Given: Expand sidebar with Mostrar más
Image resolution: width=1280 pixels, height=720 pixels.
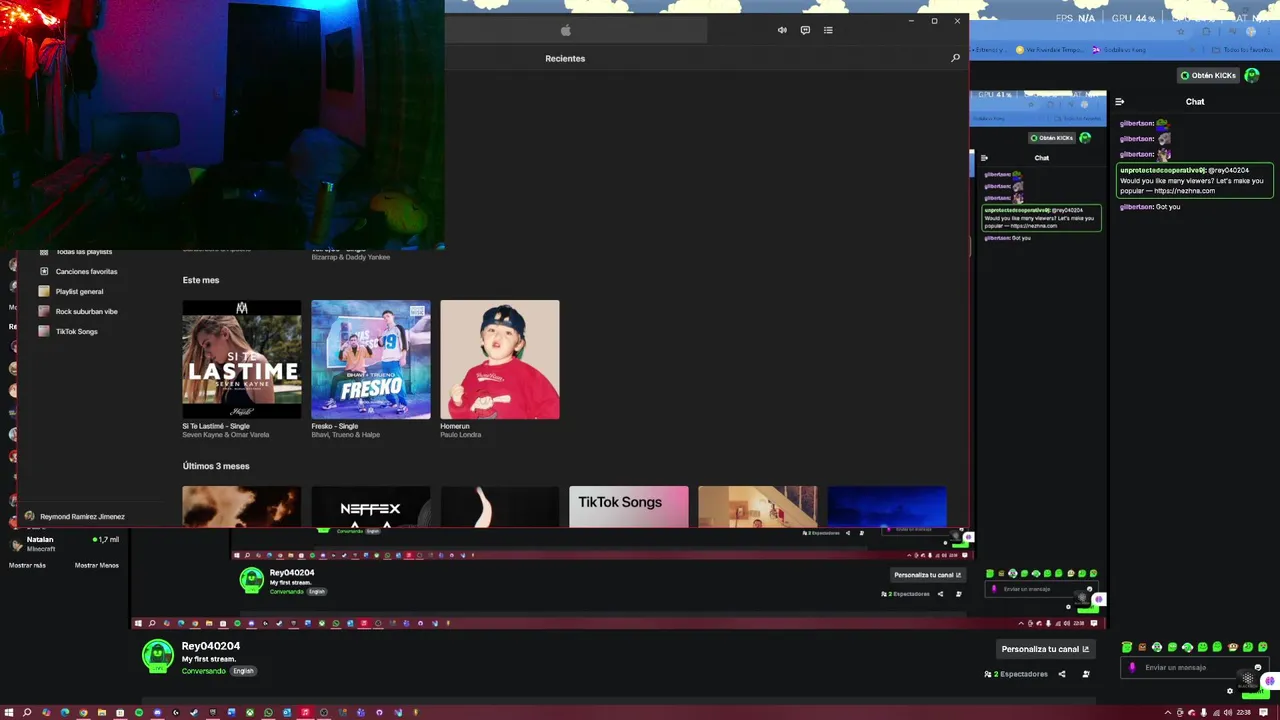Looking at the screenshot, I should tap(27, 565).
